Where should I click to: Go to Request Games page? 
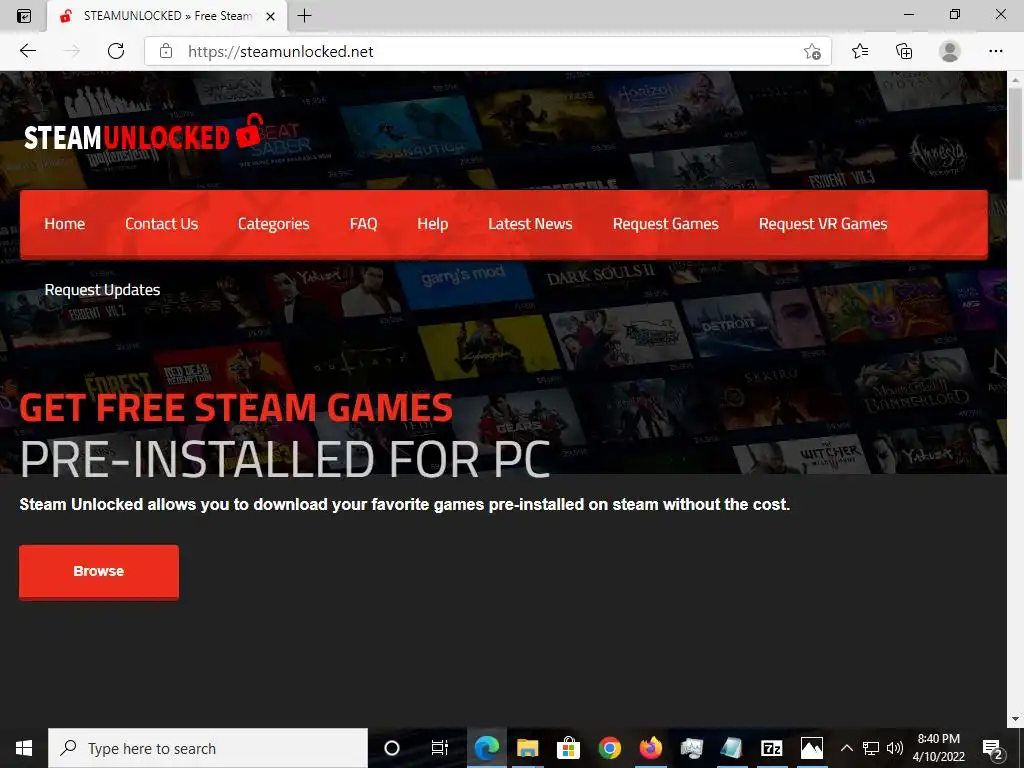coord(665,224)
